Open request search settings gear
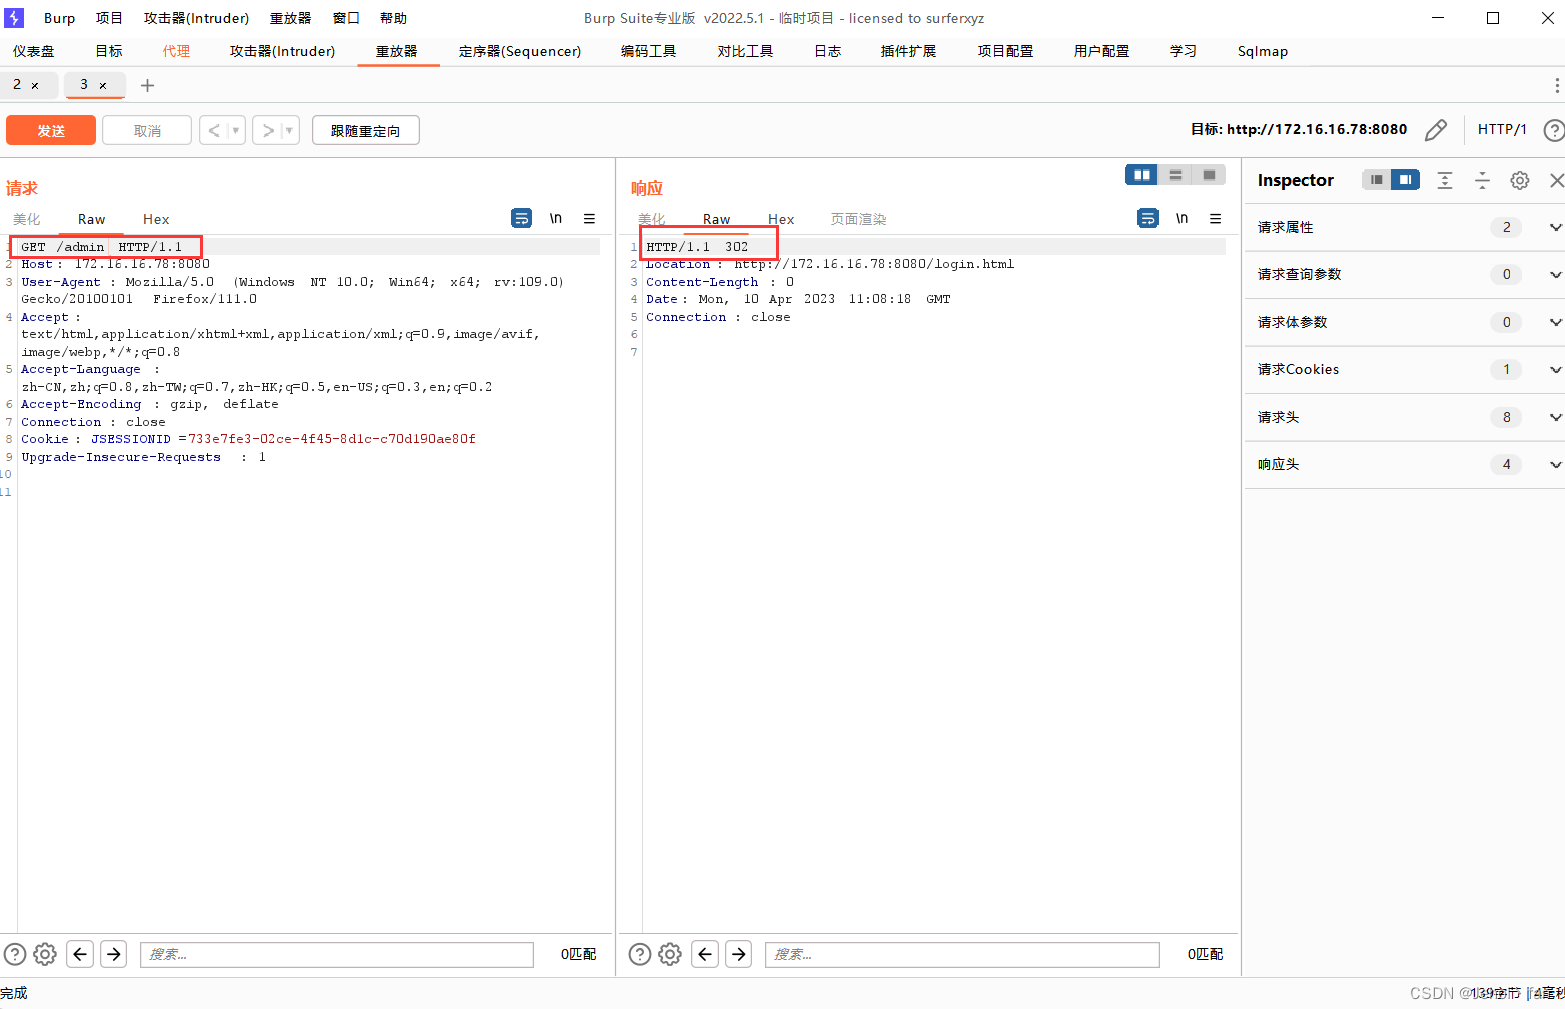This screenshot has width=1565, height=1009. (x=45, y=954)
